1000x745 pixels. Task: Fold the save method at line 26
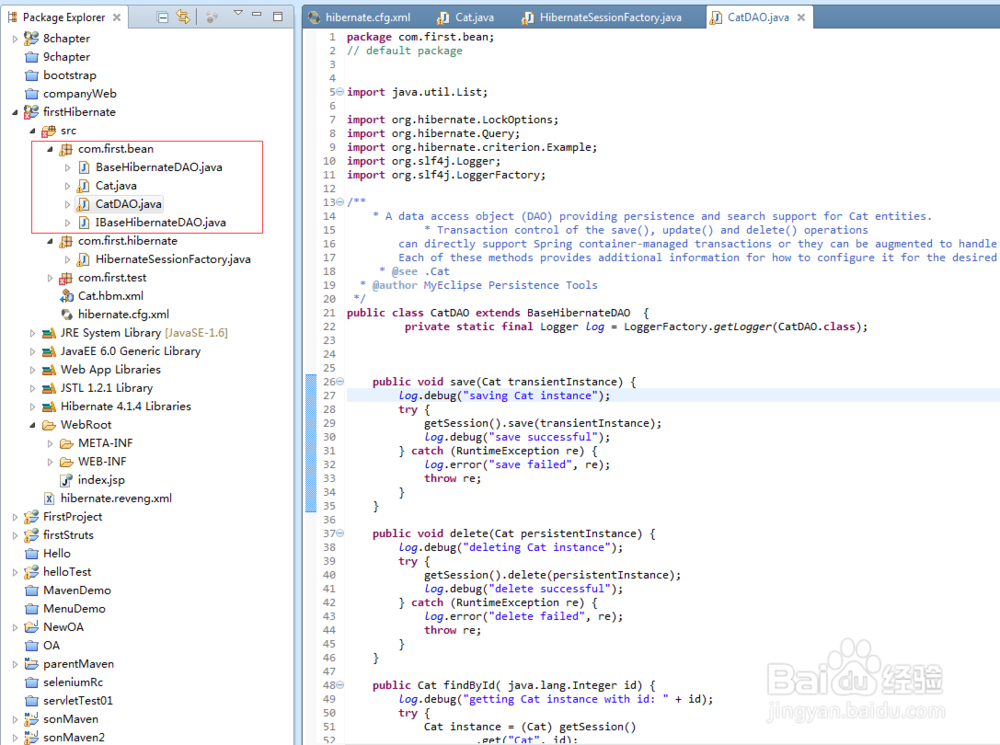(340, 381)
